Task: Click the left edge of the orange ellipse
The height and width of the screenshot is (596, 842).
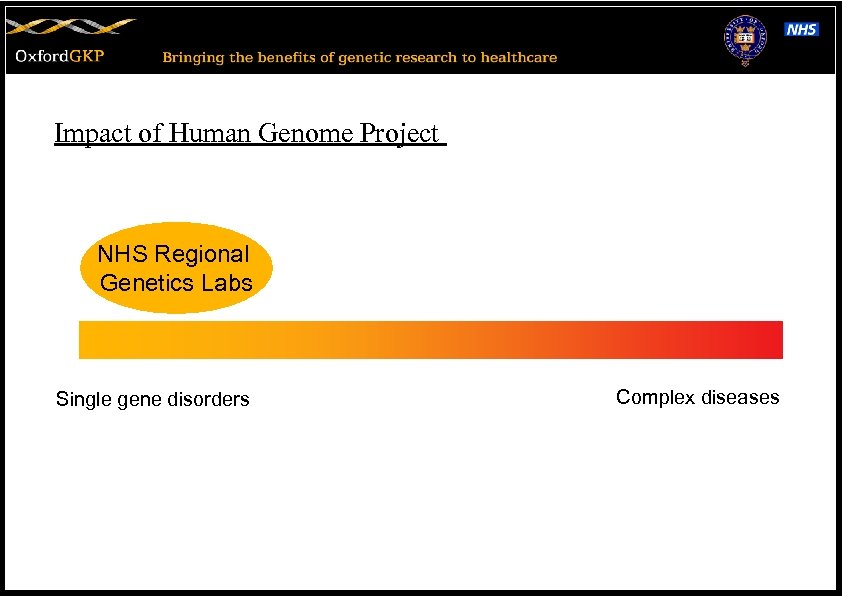Action: pyautogui.click(x=86, y=268)
